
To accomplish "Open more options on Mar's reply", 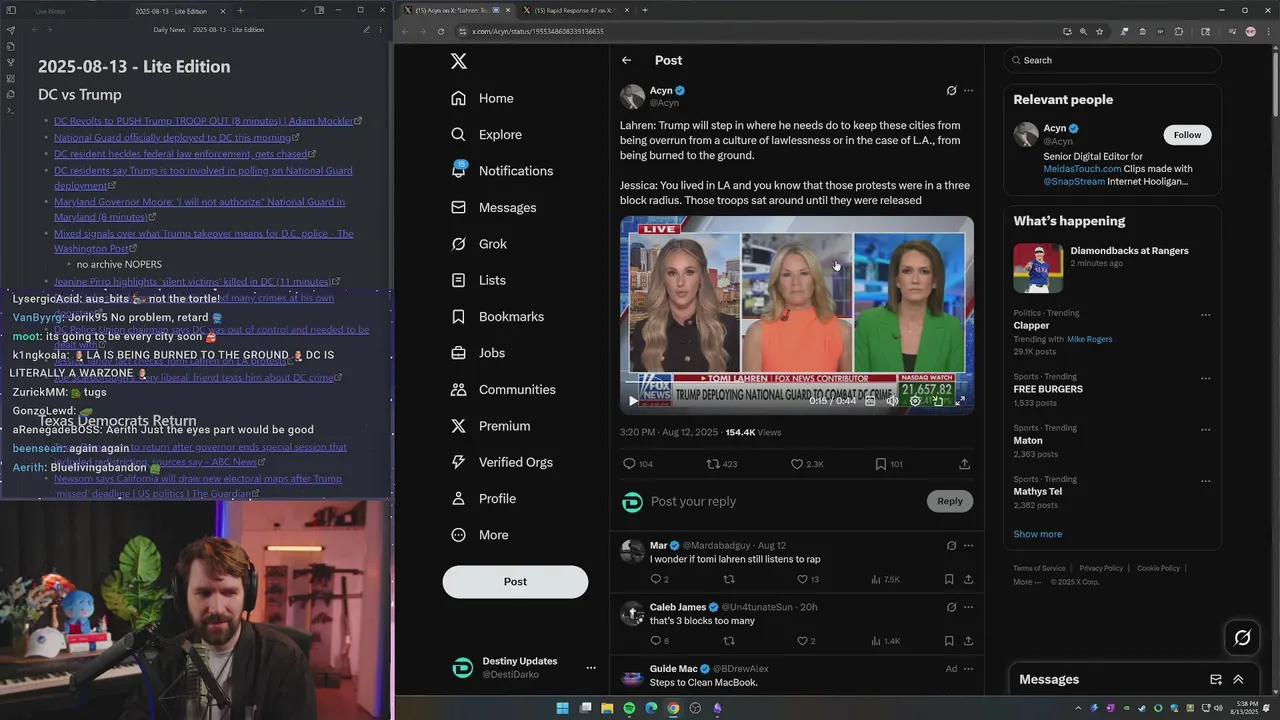I will point(968,545).
